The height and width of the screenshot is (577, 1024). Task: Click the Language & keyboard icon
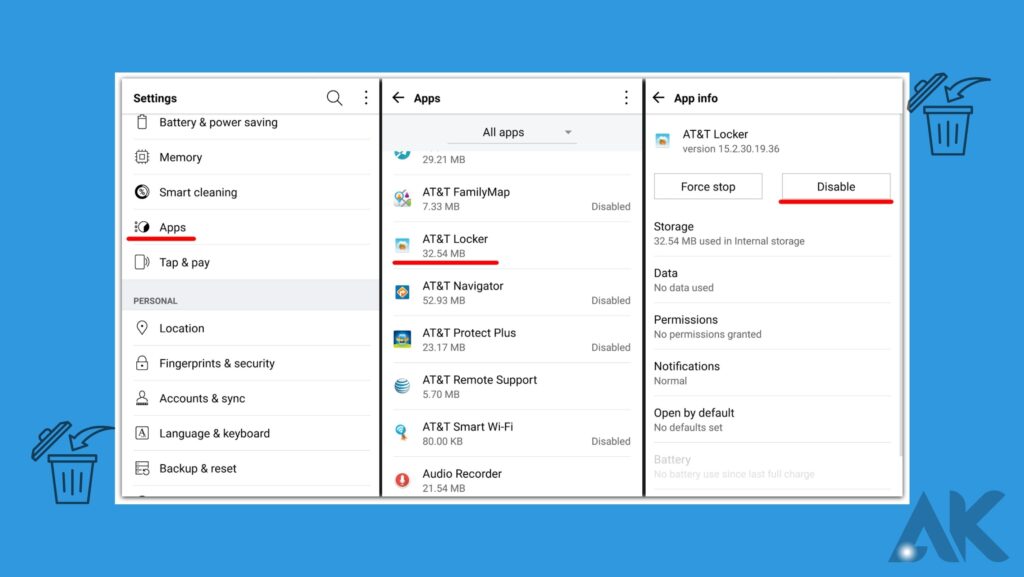coord(142,433)
